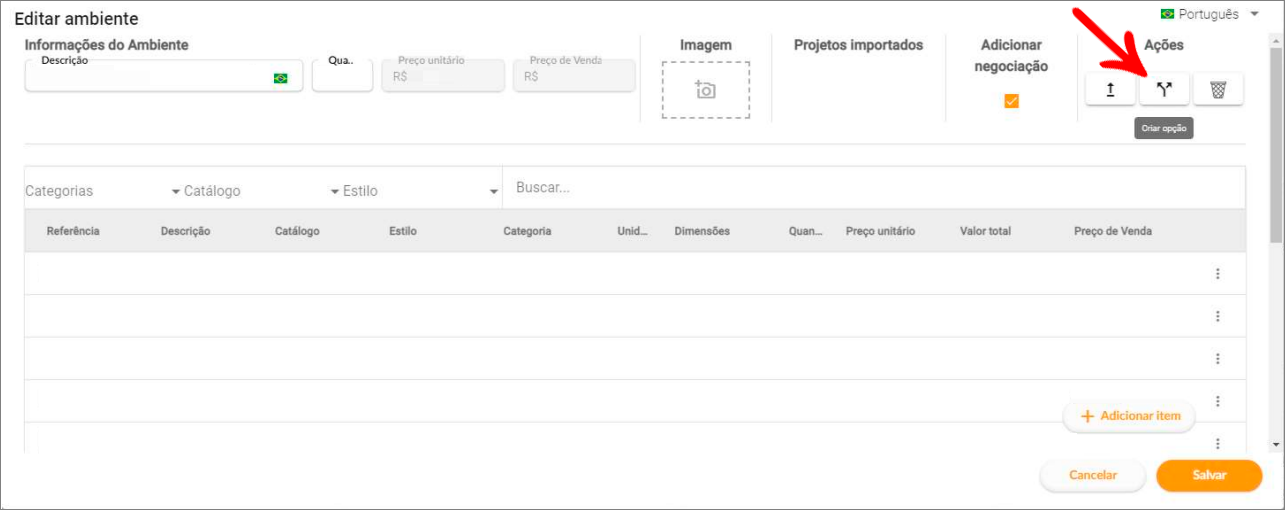Click the vertical scrollbar thumb
Viewport: 1285px width, 510px height.
point(1275,145)
